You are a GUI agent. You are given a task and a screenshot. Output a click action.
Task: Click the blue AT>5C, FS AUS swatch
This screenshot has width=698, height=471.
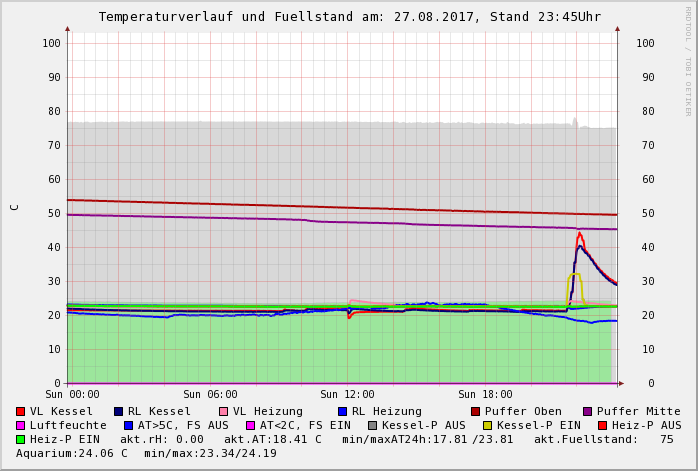[x=129, y=426]
